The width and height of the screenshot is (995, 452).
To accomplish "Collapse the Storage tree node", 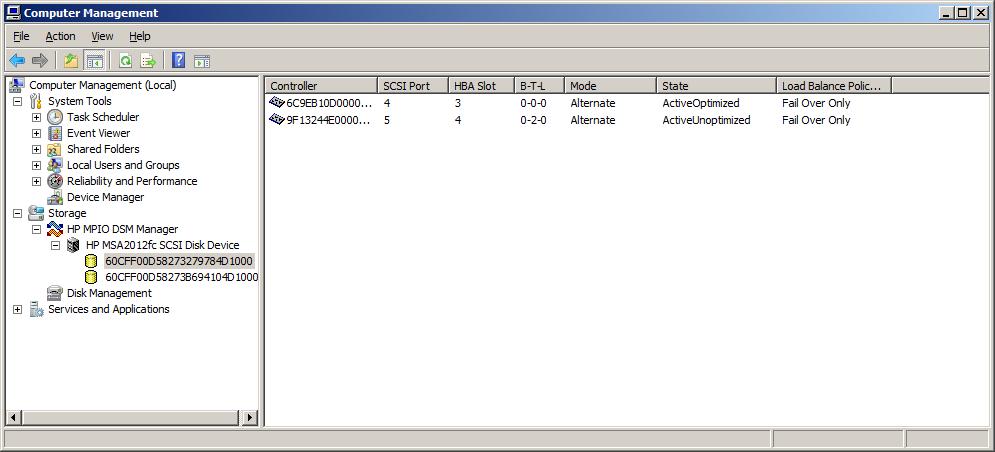I will (17, 213).
